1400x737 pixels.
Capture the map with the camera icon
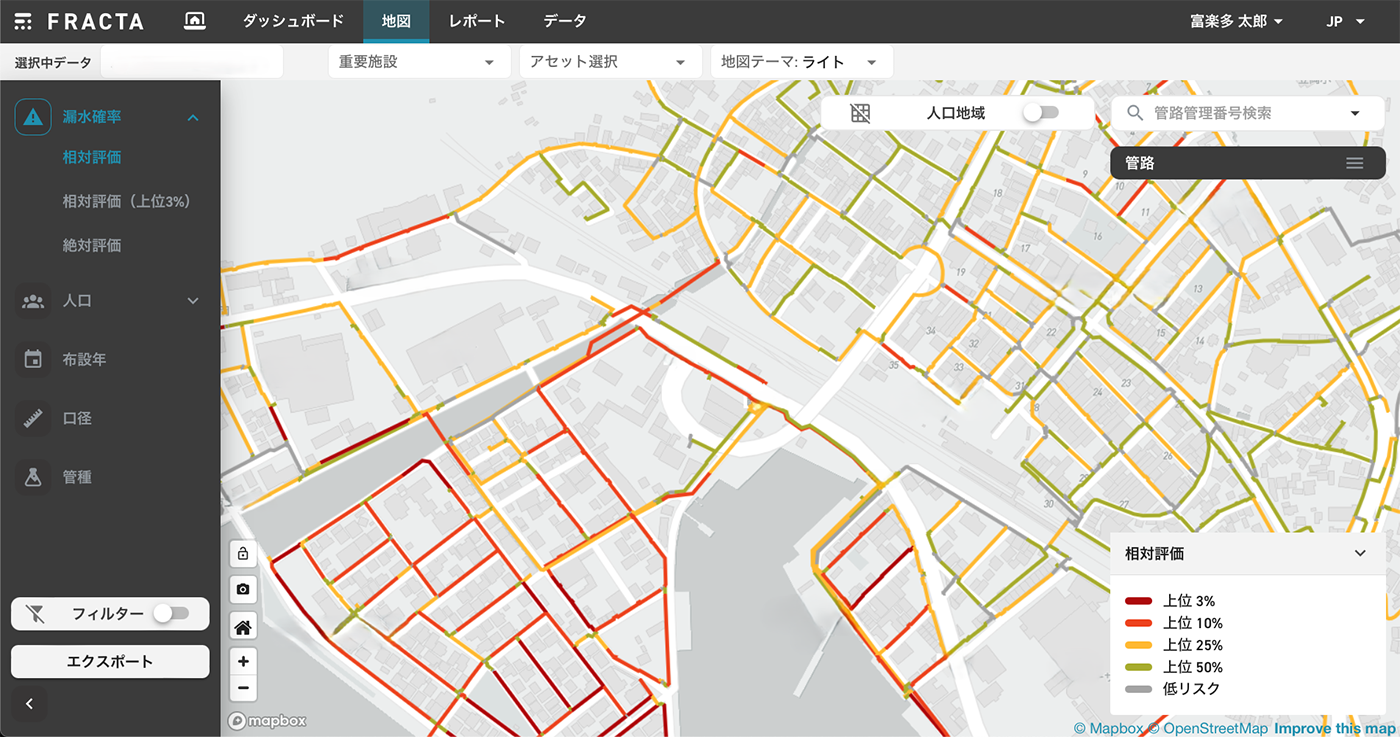(x=243, y=590)
